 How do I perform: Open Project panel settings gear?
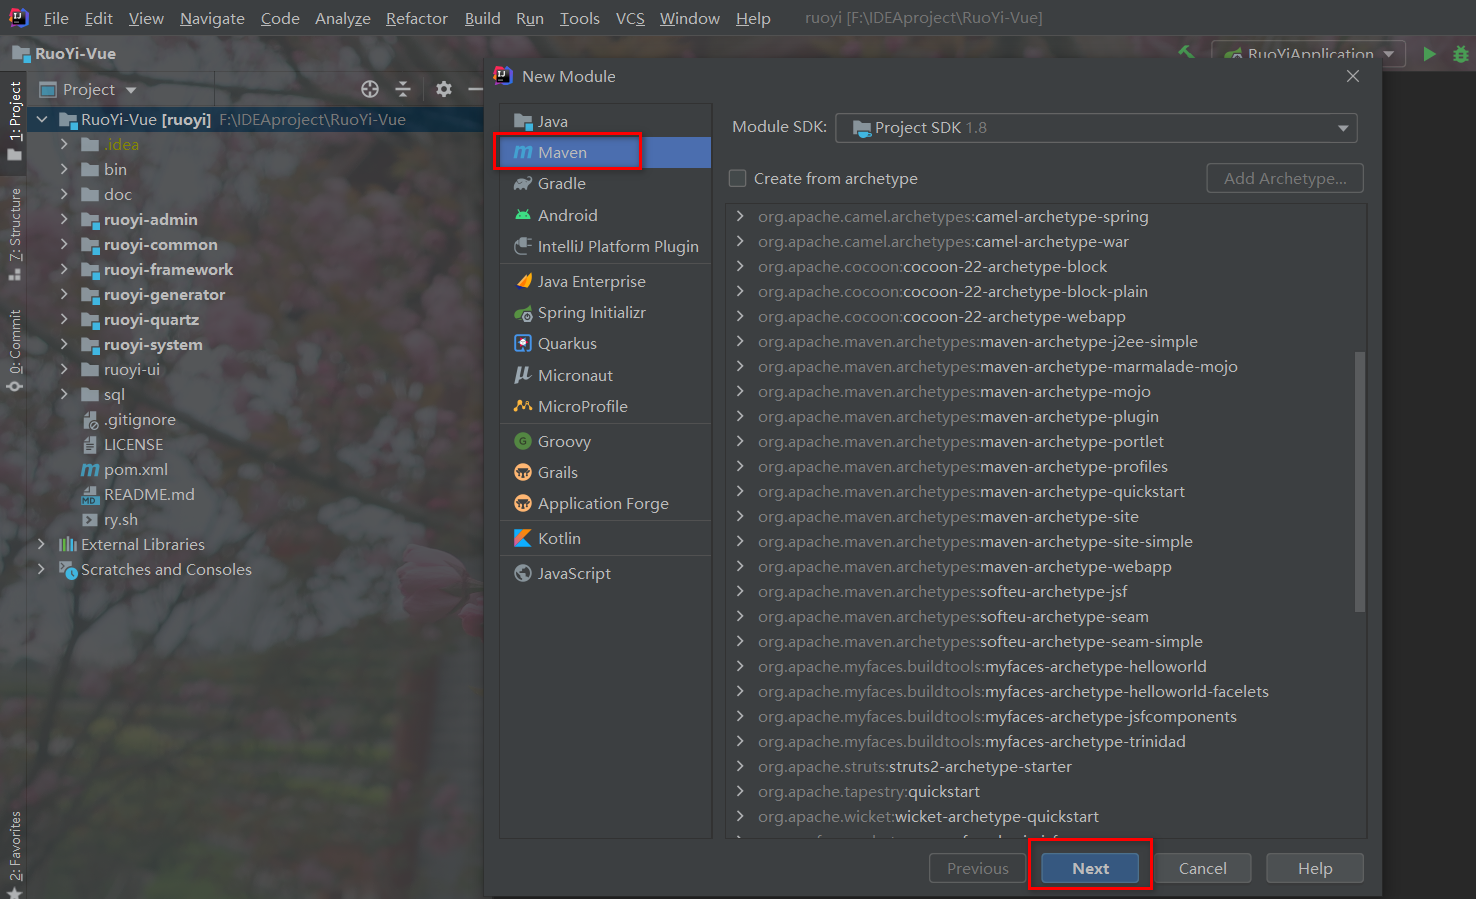[444, 89]
